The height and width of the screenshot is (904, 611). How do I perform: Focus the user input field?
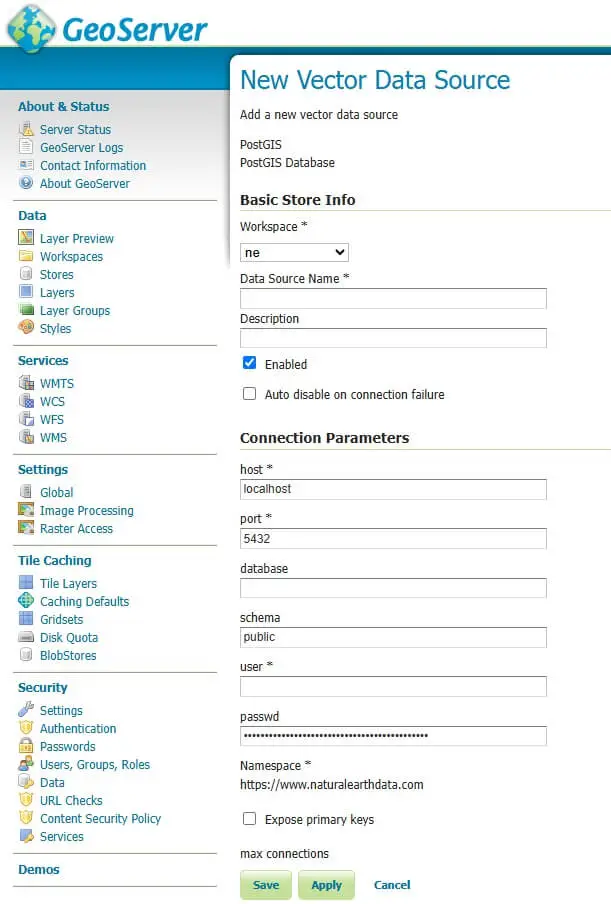click(393, 686)
